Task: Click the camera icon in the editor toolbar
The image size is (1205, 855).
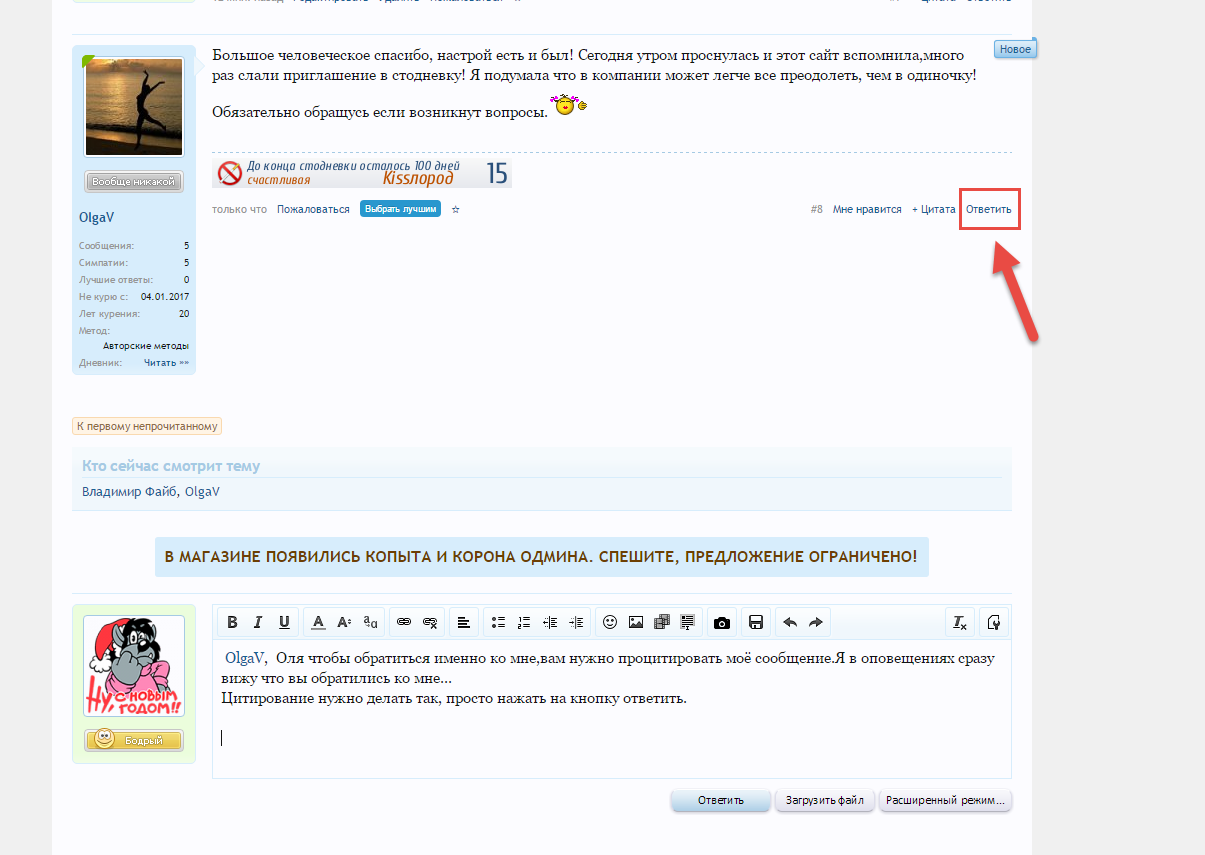Action: pos(722,622)
